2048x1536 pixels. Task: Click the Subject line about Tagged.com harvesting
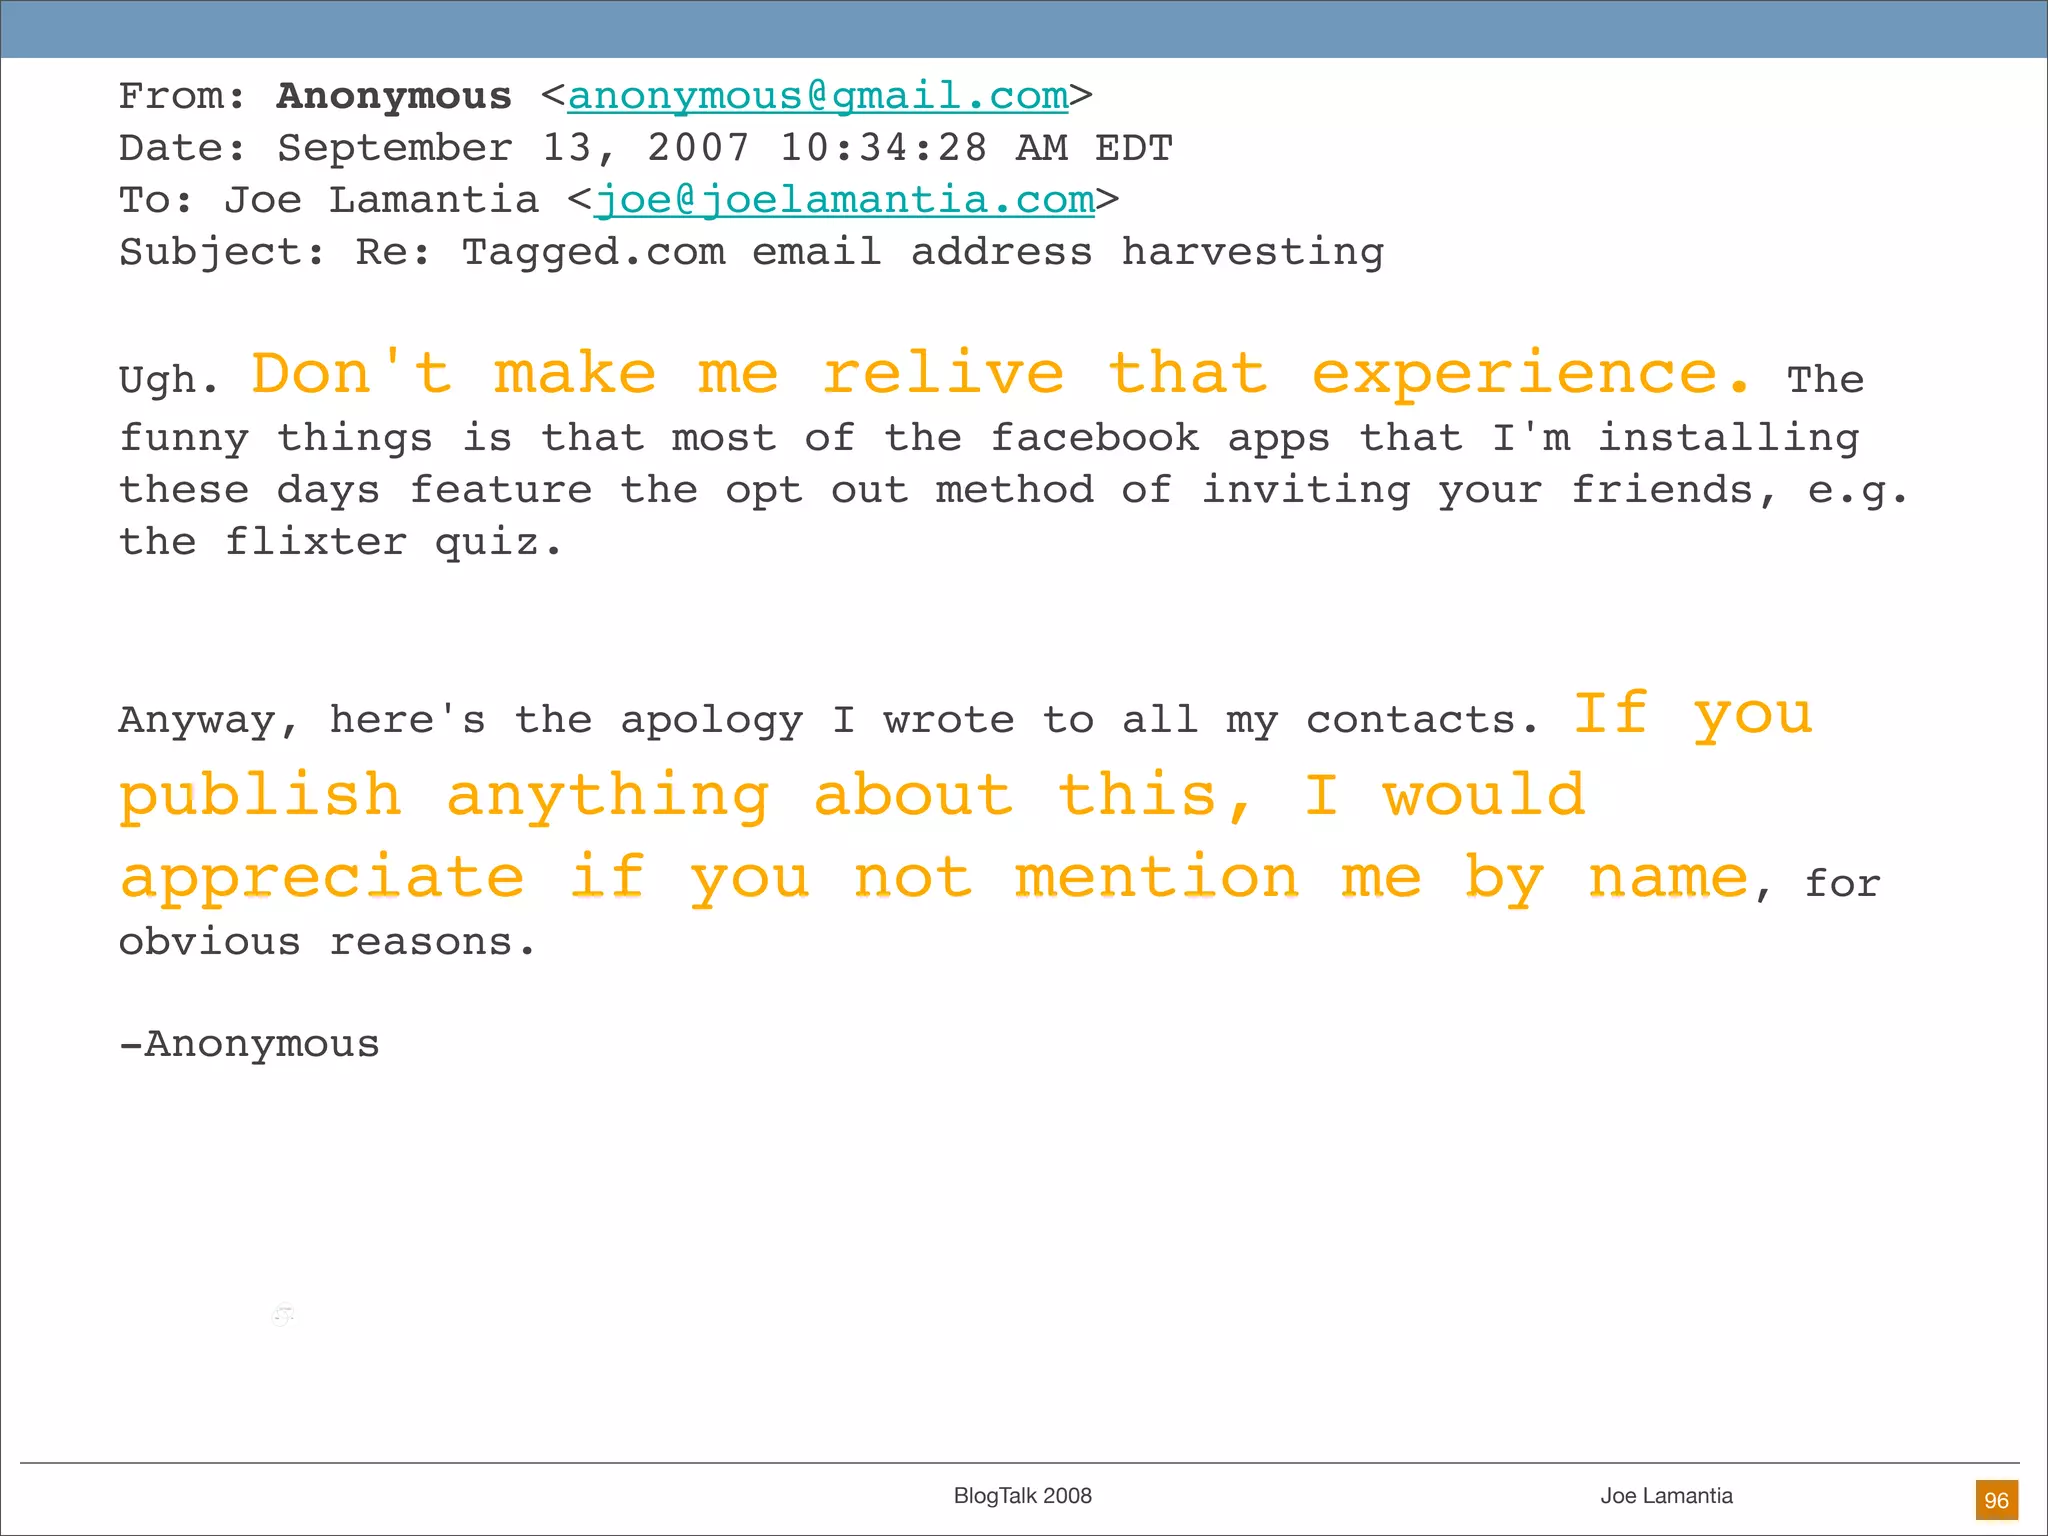coord(750,252)
